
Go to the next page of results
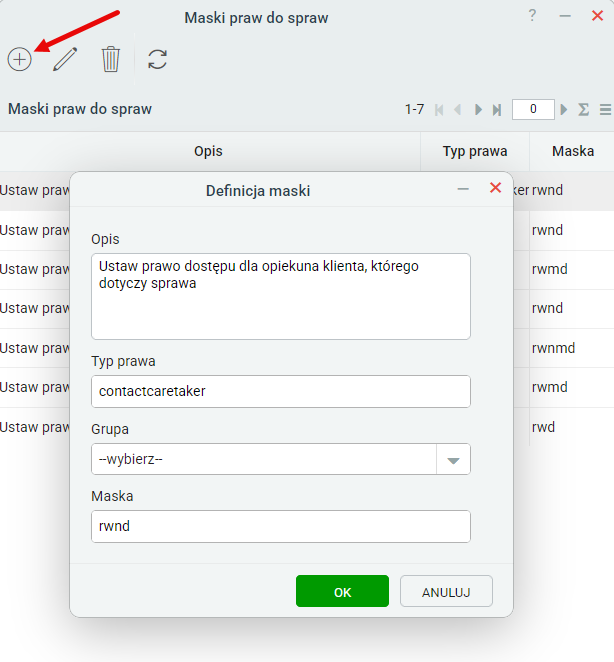[x=478, y=110]
